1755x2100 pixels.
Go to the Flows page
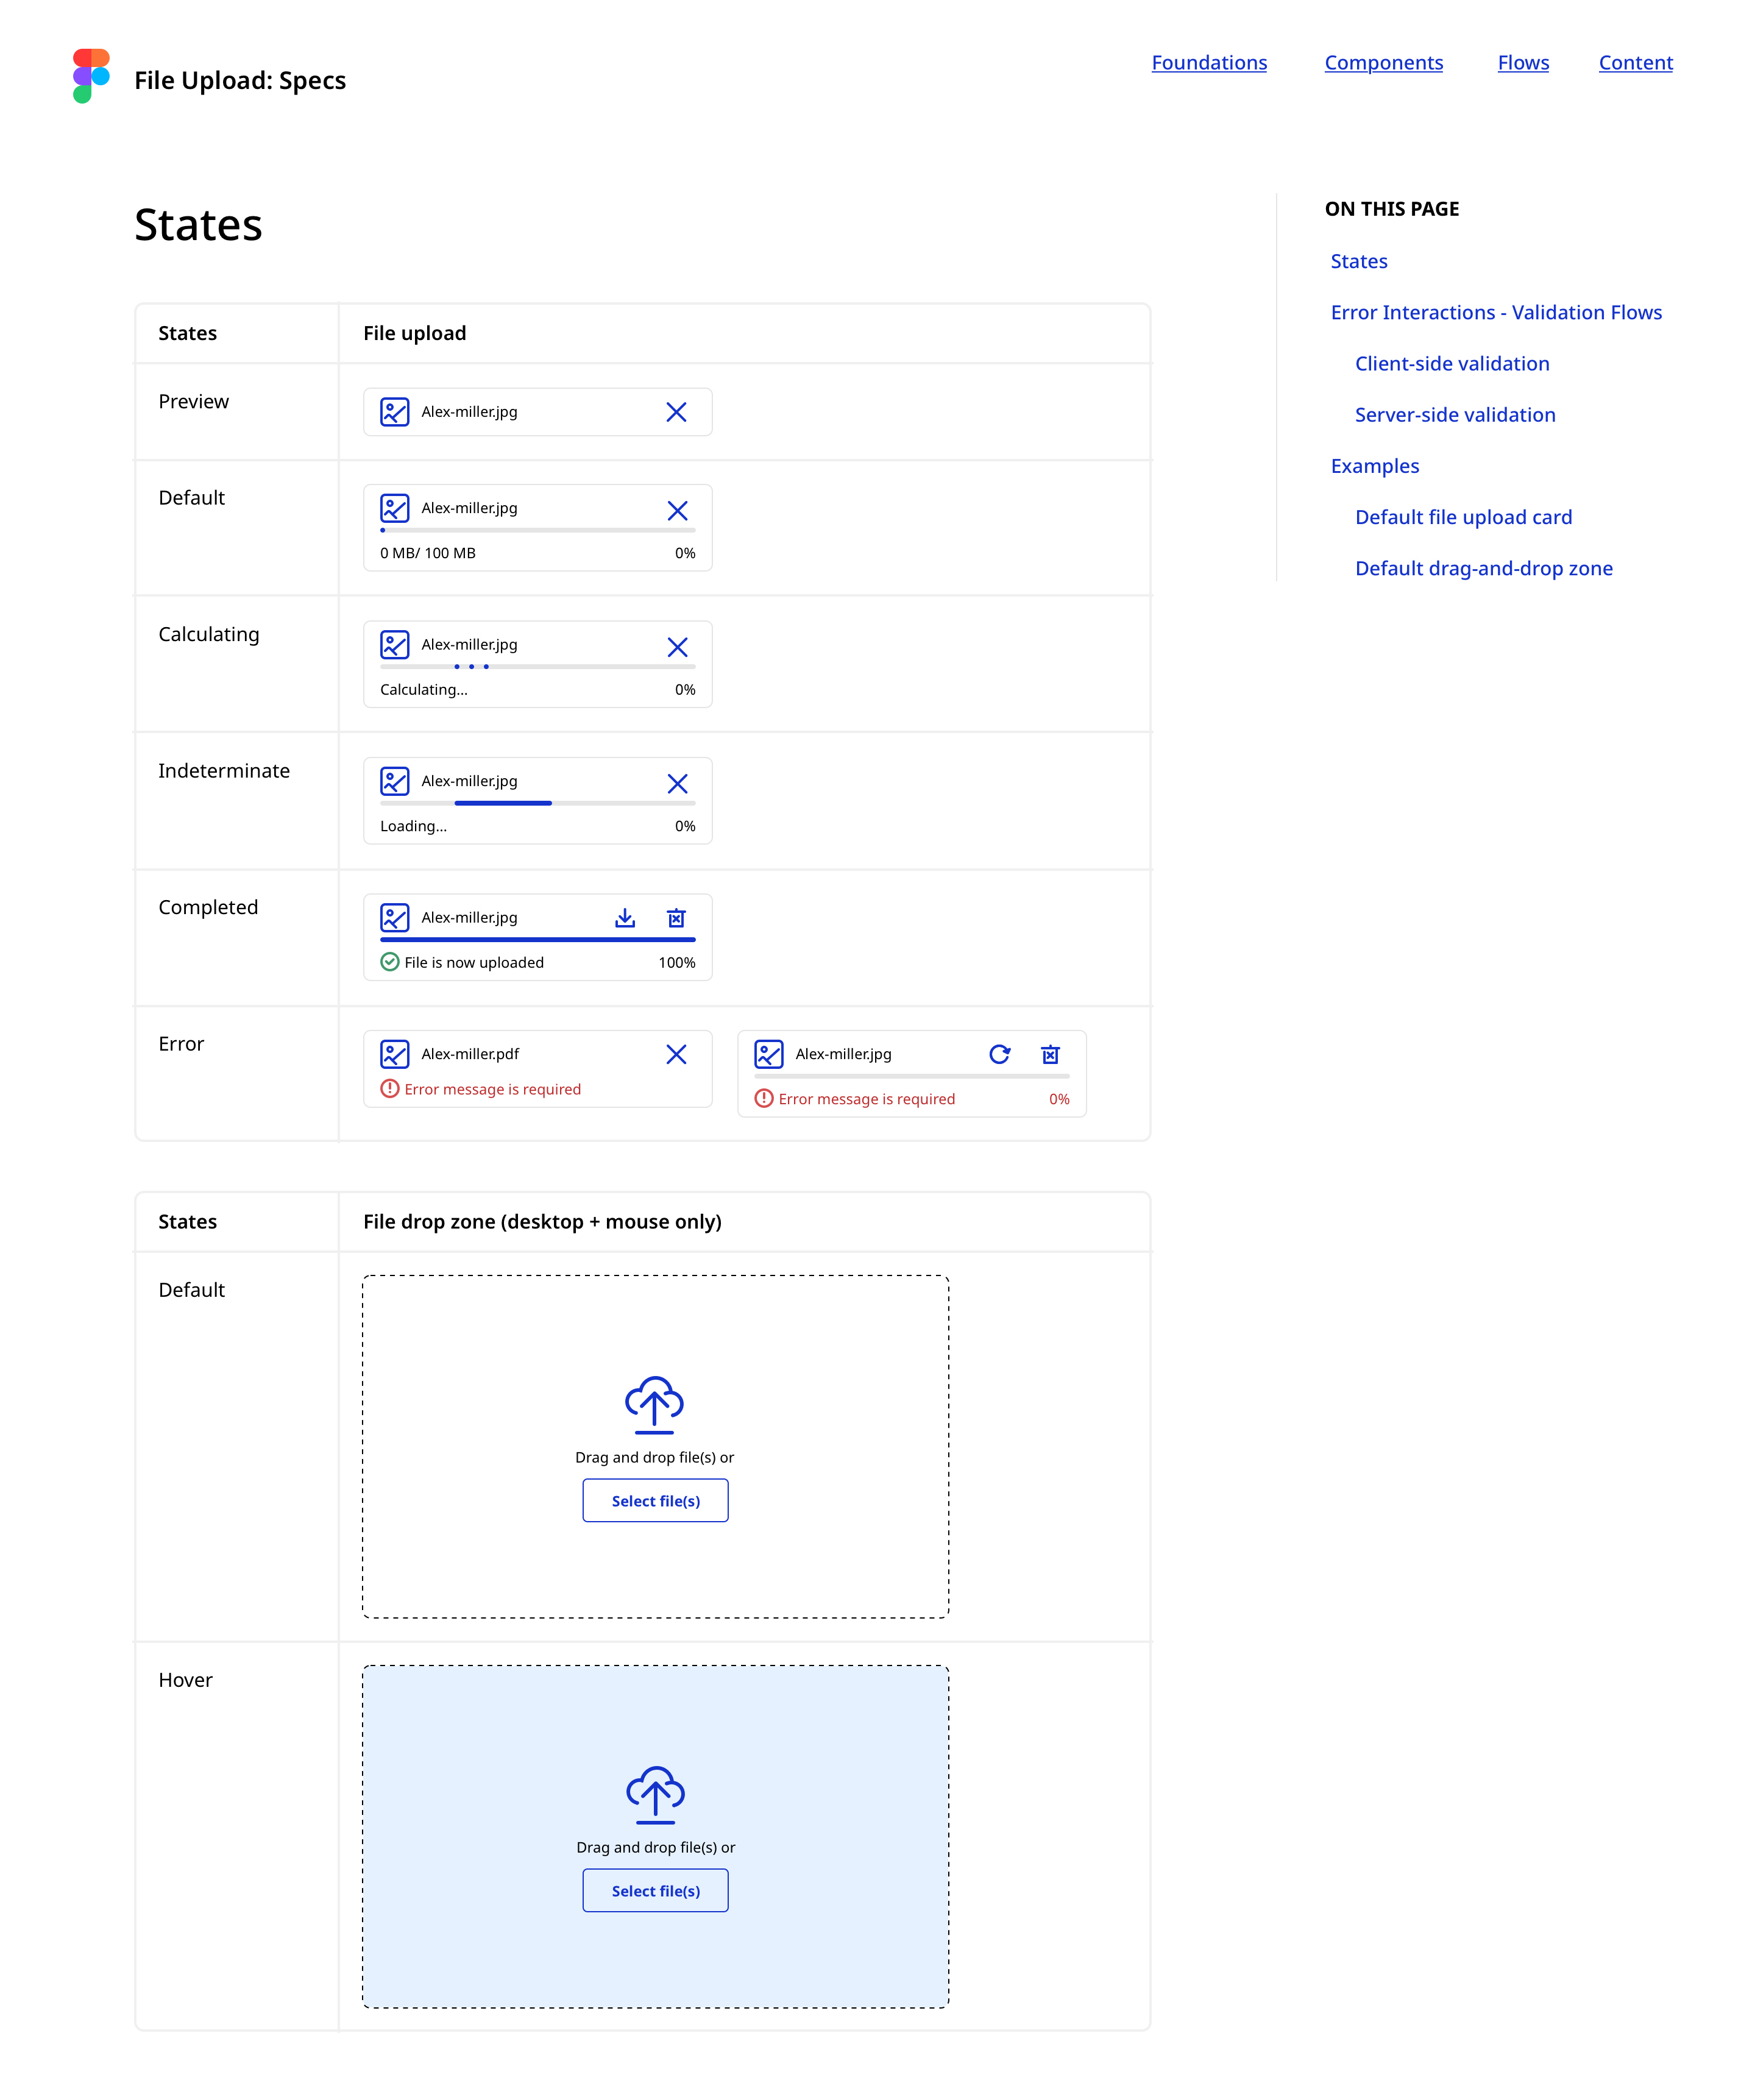(1522, 63)
